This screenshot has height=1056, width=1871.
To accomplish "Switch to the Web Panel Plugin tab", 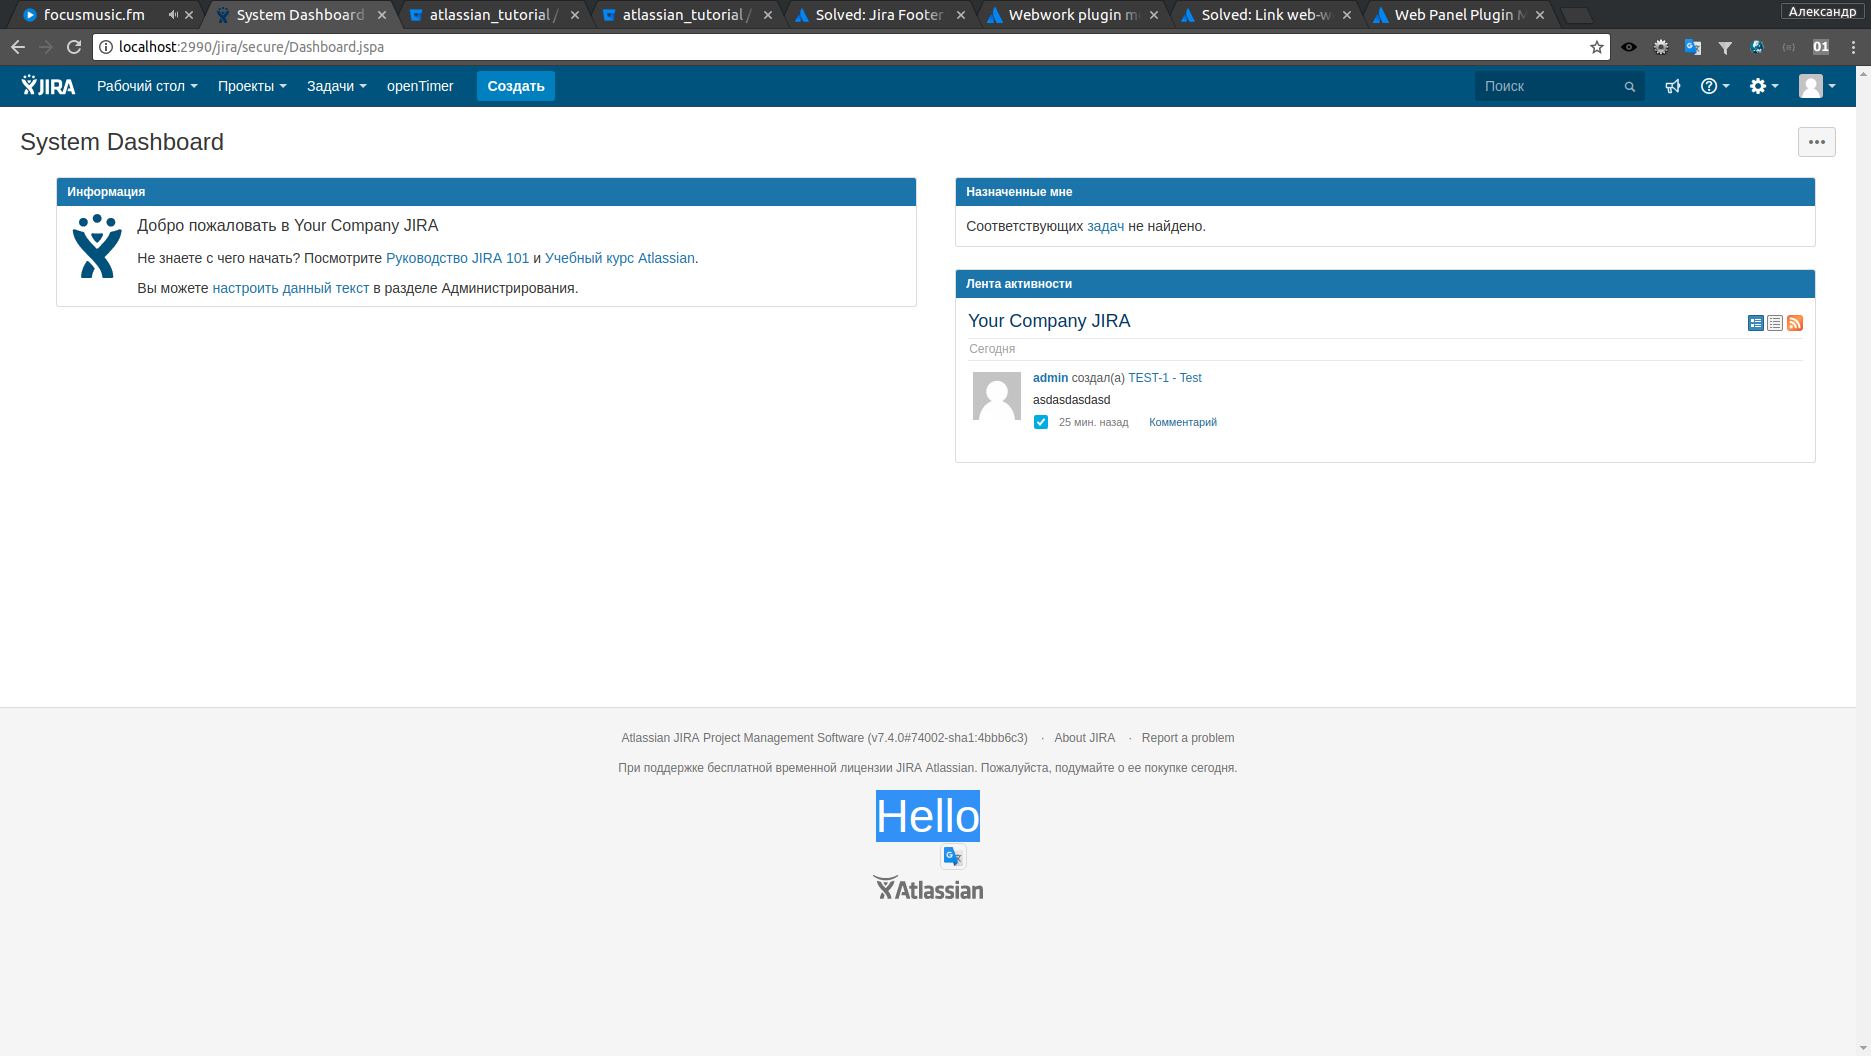I will pyautogui.click(x=1460, y=15).
